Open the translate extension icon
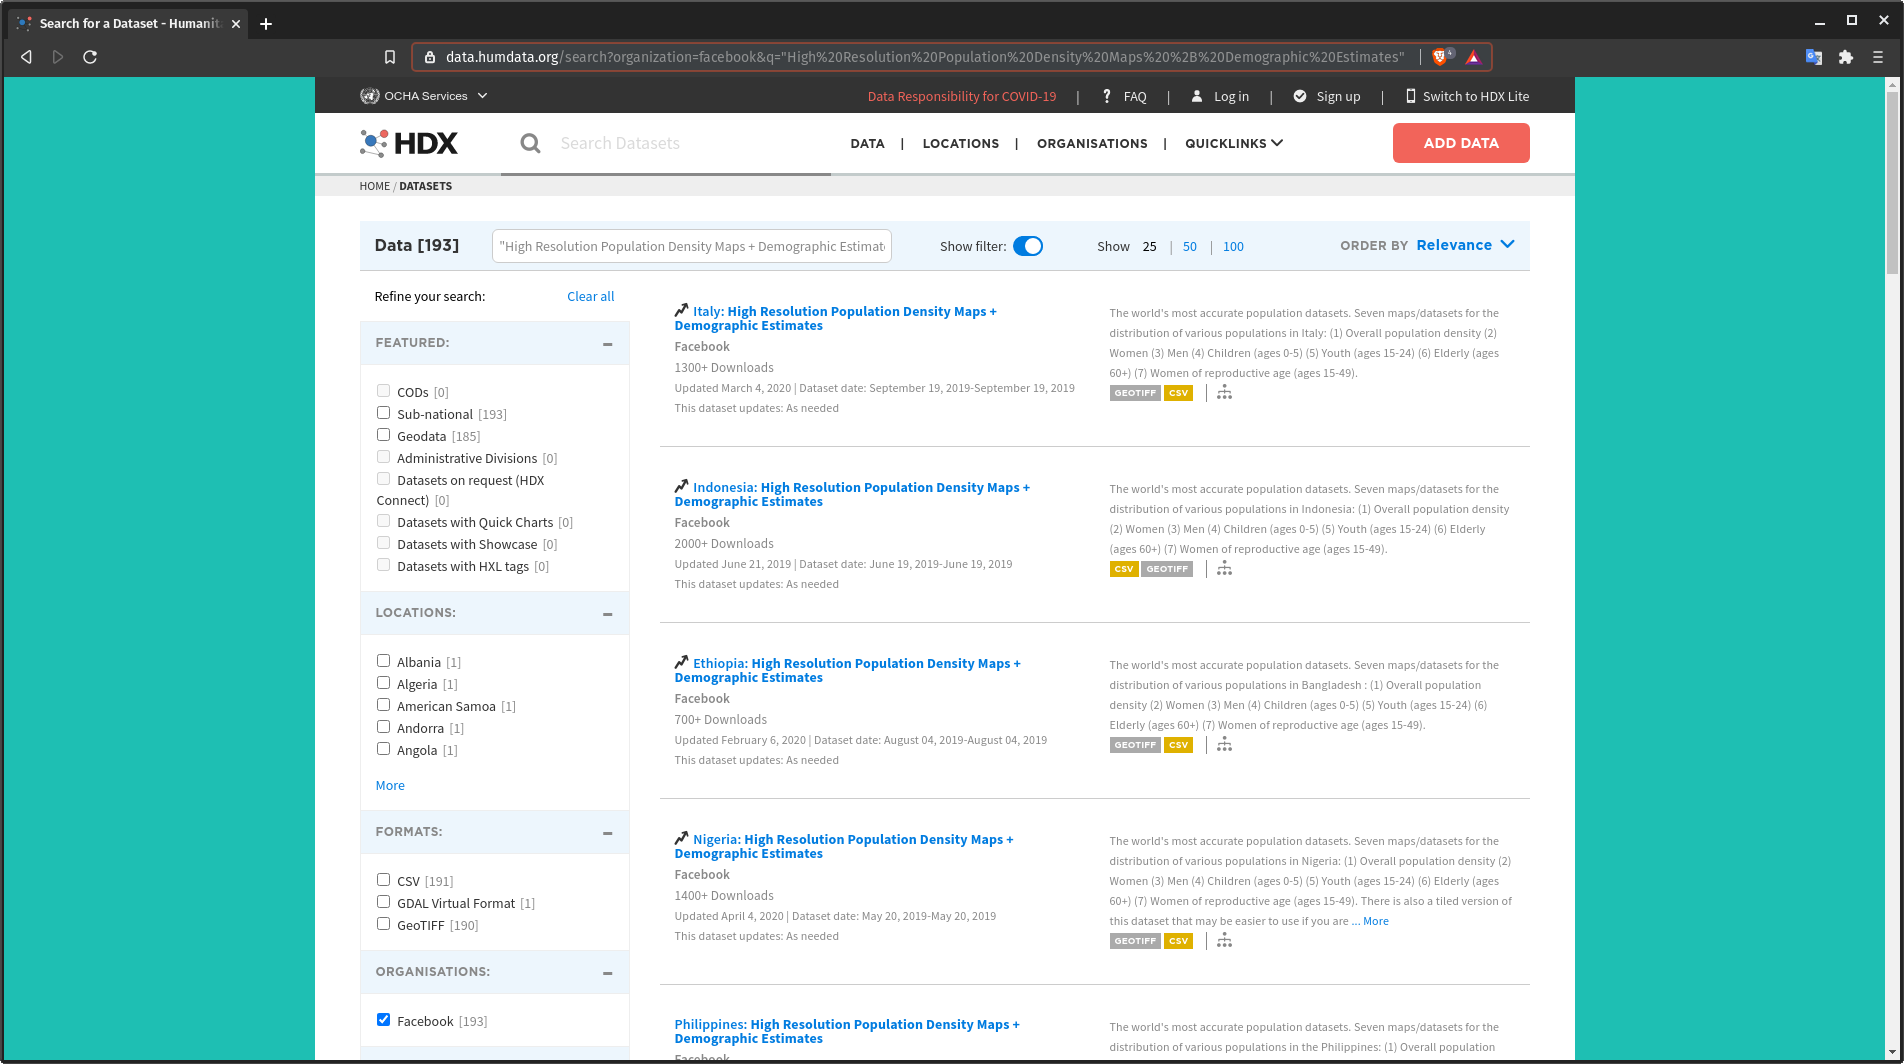 coord(1813,57)
